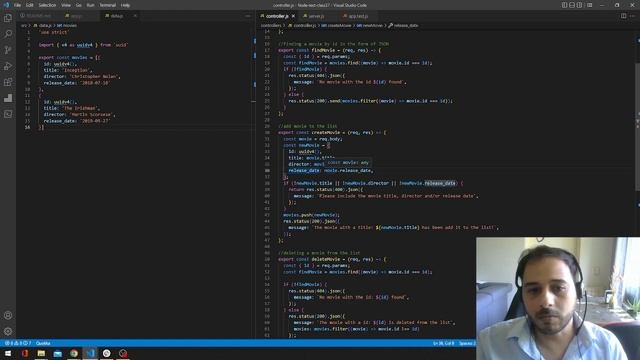Image resolution: width=640 pixels, height=360 pixels.
Task: Open Mail app from the taskbar
Action: tap(58, 353)
